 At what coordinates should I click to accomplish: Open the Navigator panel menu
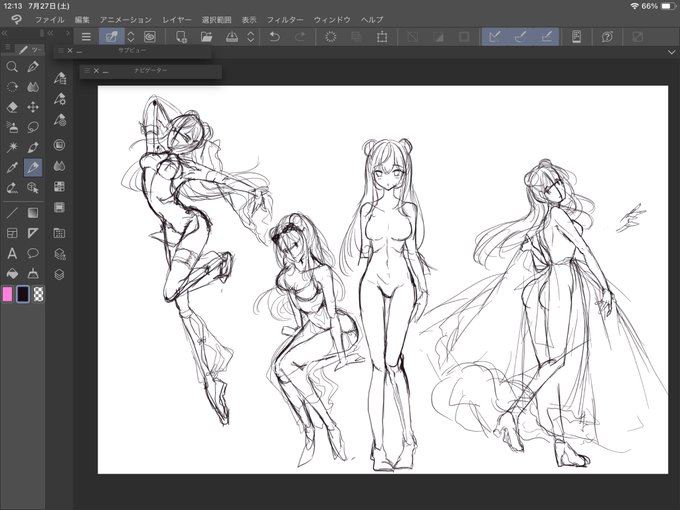coord(87,70)
